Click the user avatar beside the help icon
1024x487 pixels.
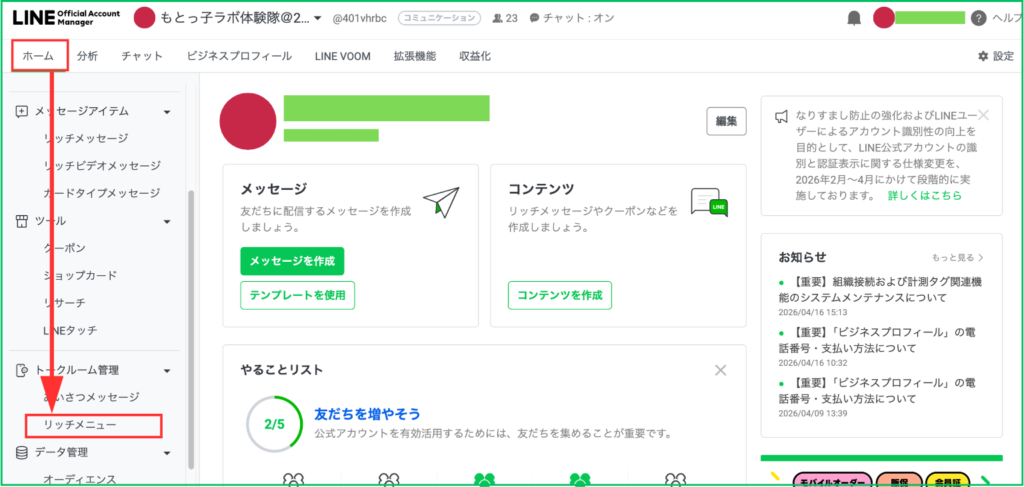click(884, 18)
